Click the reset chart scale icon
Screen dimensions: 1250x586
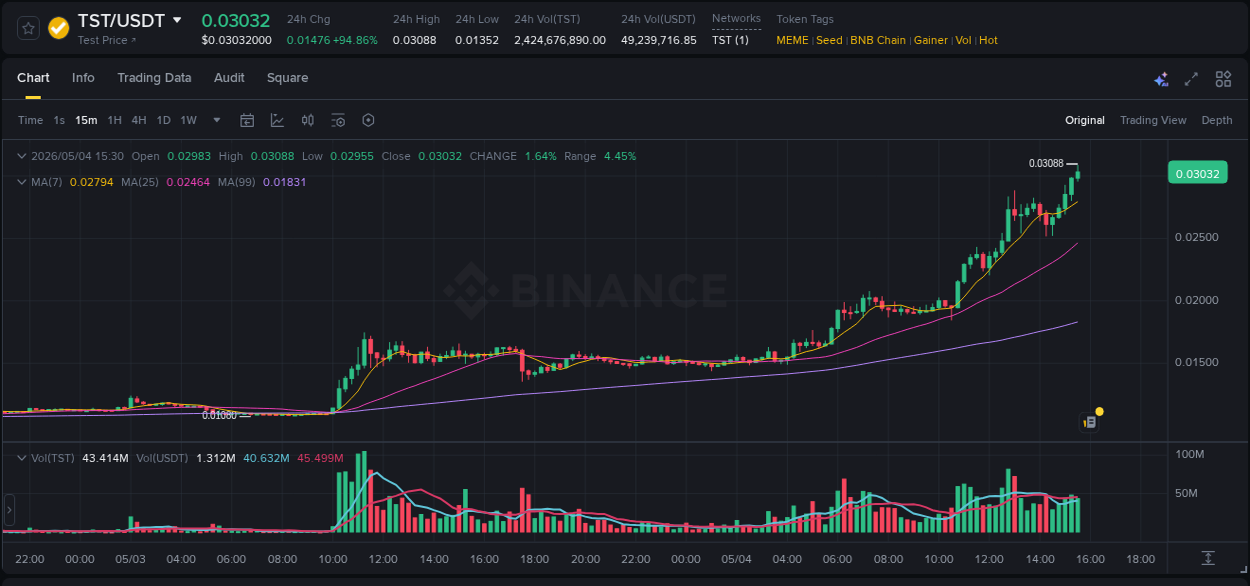click(1208, 557)
